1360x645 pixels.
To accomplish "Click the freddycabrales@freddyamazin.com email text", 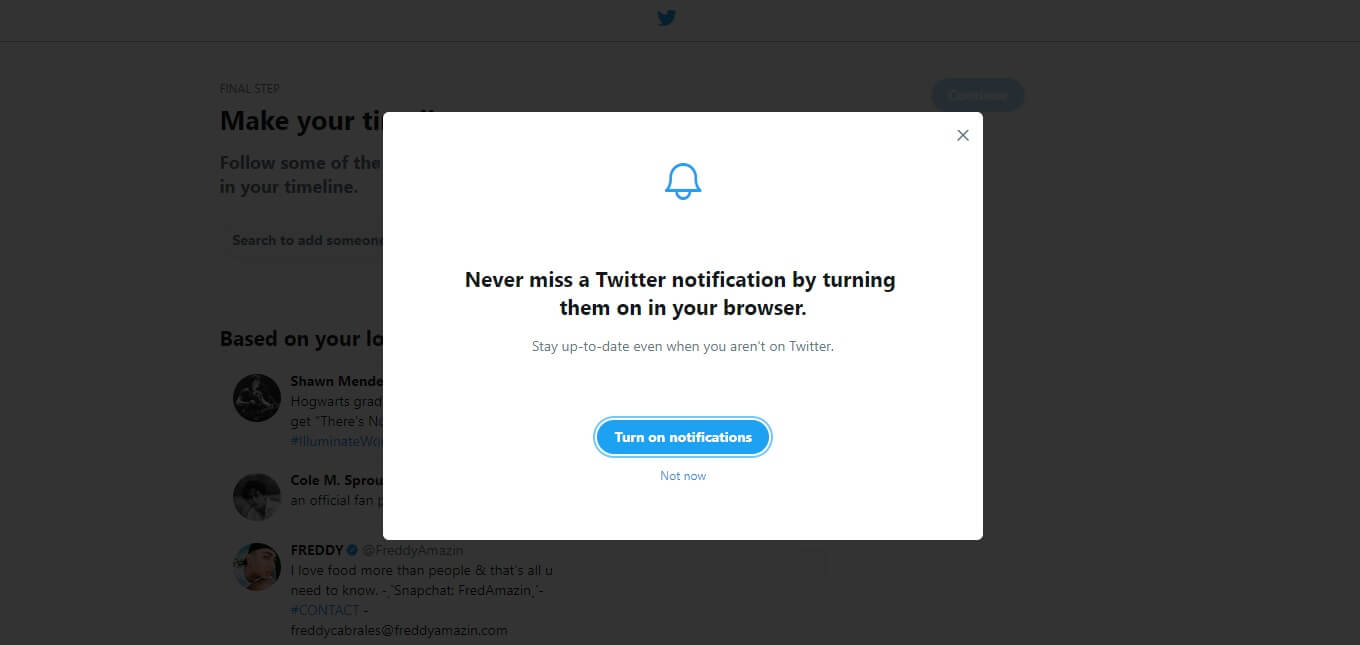I will tap(399, 630).
